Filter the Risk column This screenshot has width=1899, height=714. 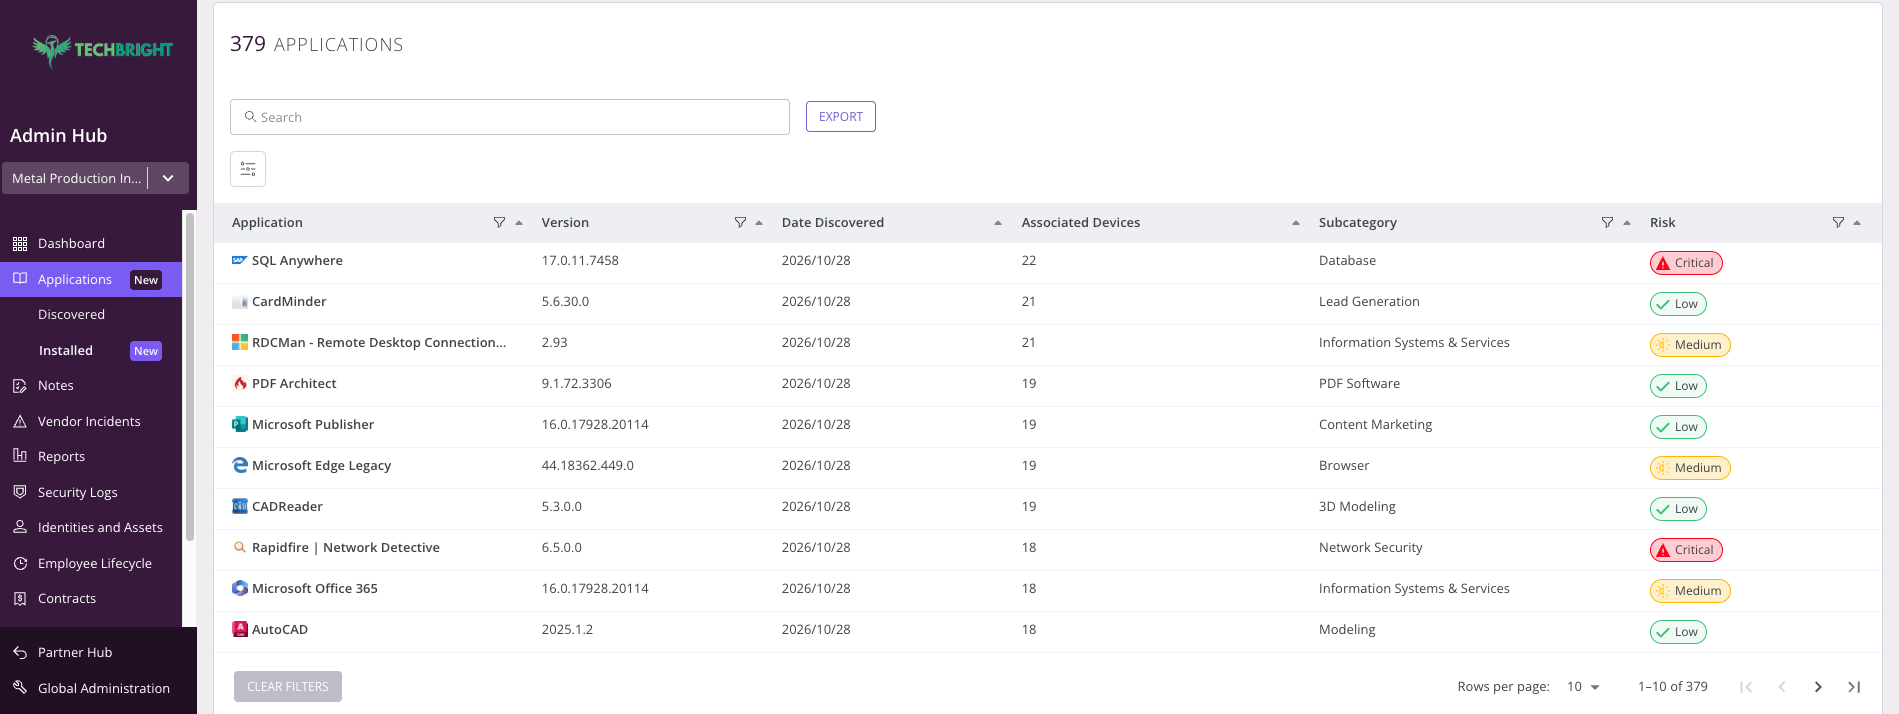point(1838,222)
